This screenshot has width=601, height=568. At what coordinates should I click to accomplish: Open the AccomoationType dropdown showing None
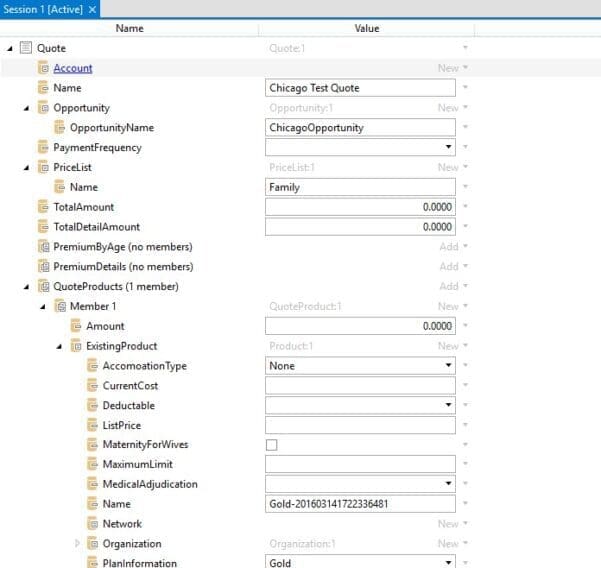(447, 366)
